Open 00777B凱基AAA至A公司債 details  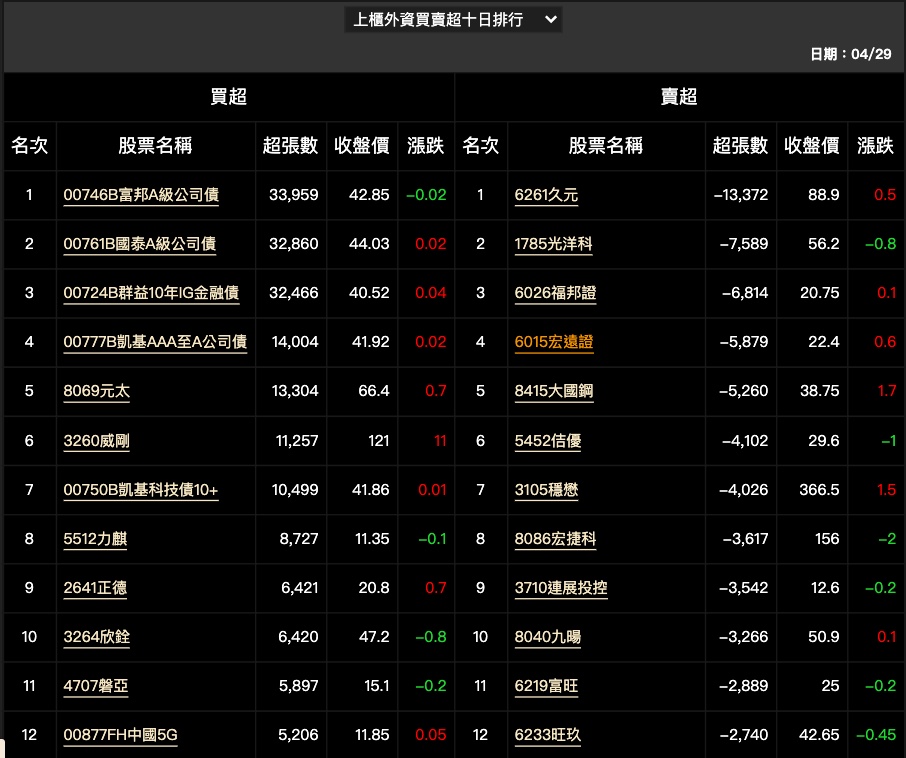pos(155,342)
